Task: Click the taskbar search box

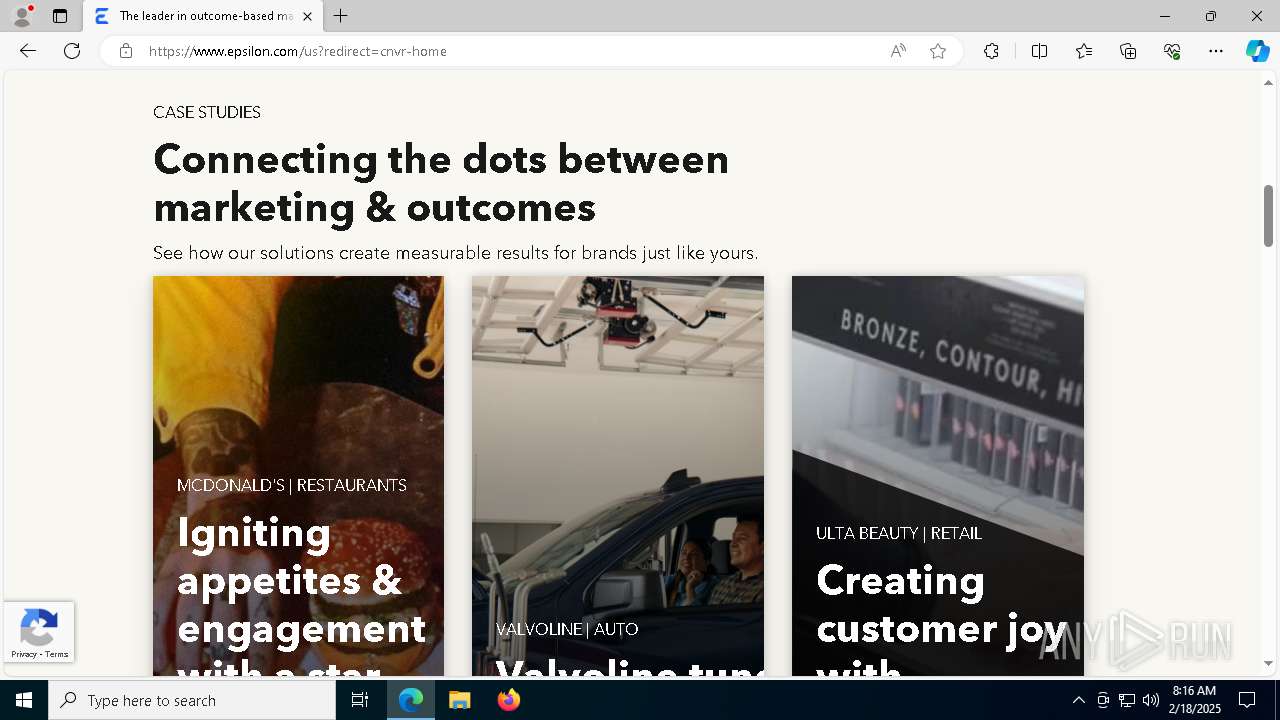Action: [x=192, y=700]
